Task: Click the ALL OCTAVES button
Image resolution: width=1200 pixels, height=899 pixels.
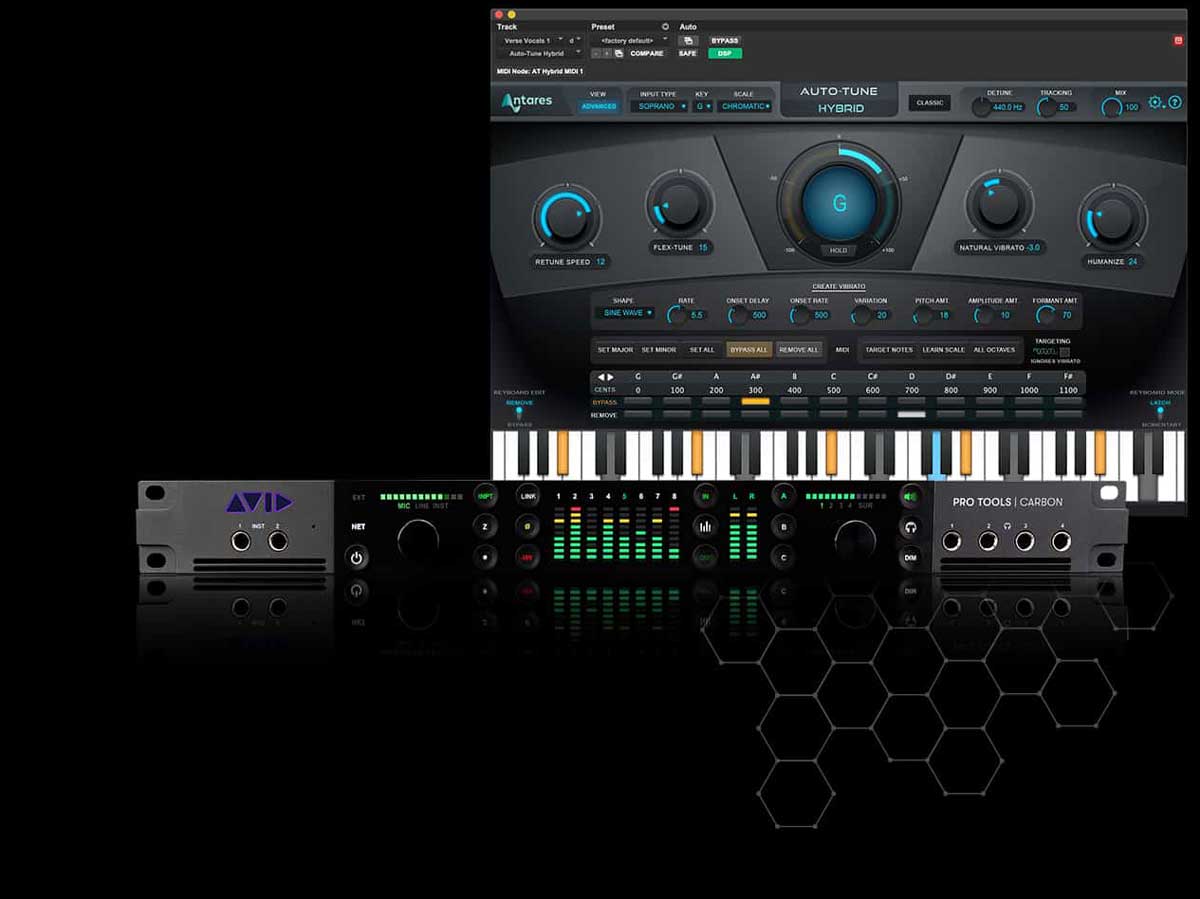Action: pos(994,350)
